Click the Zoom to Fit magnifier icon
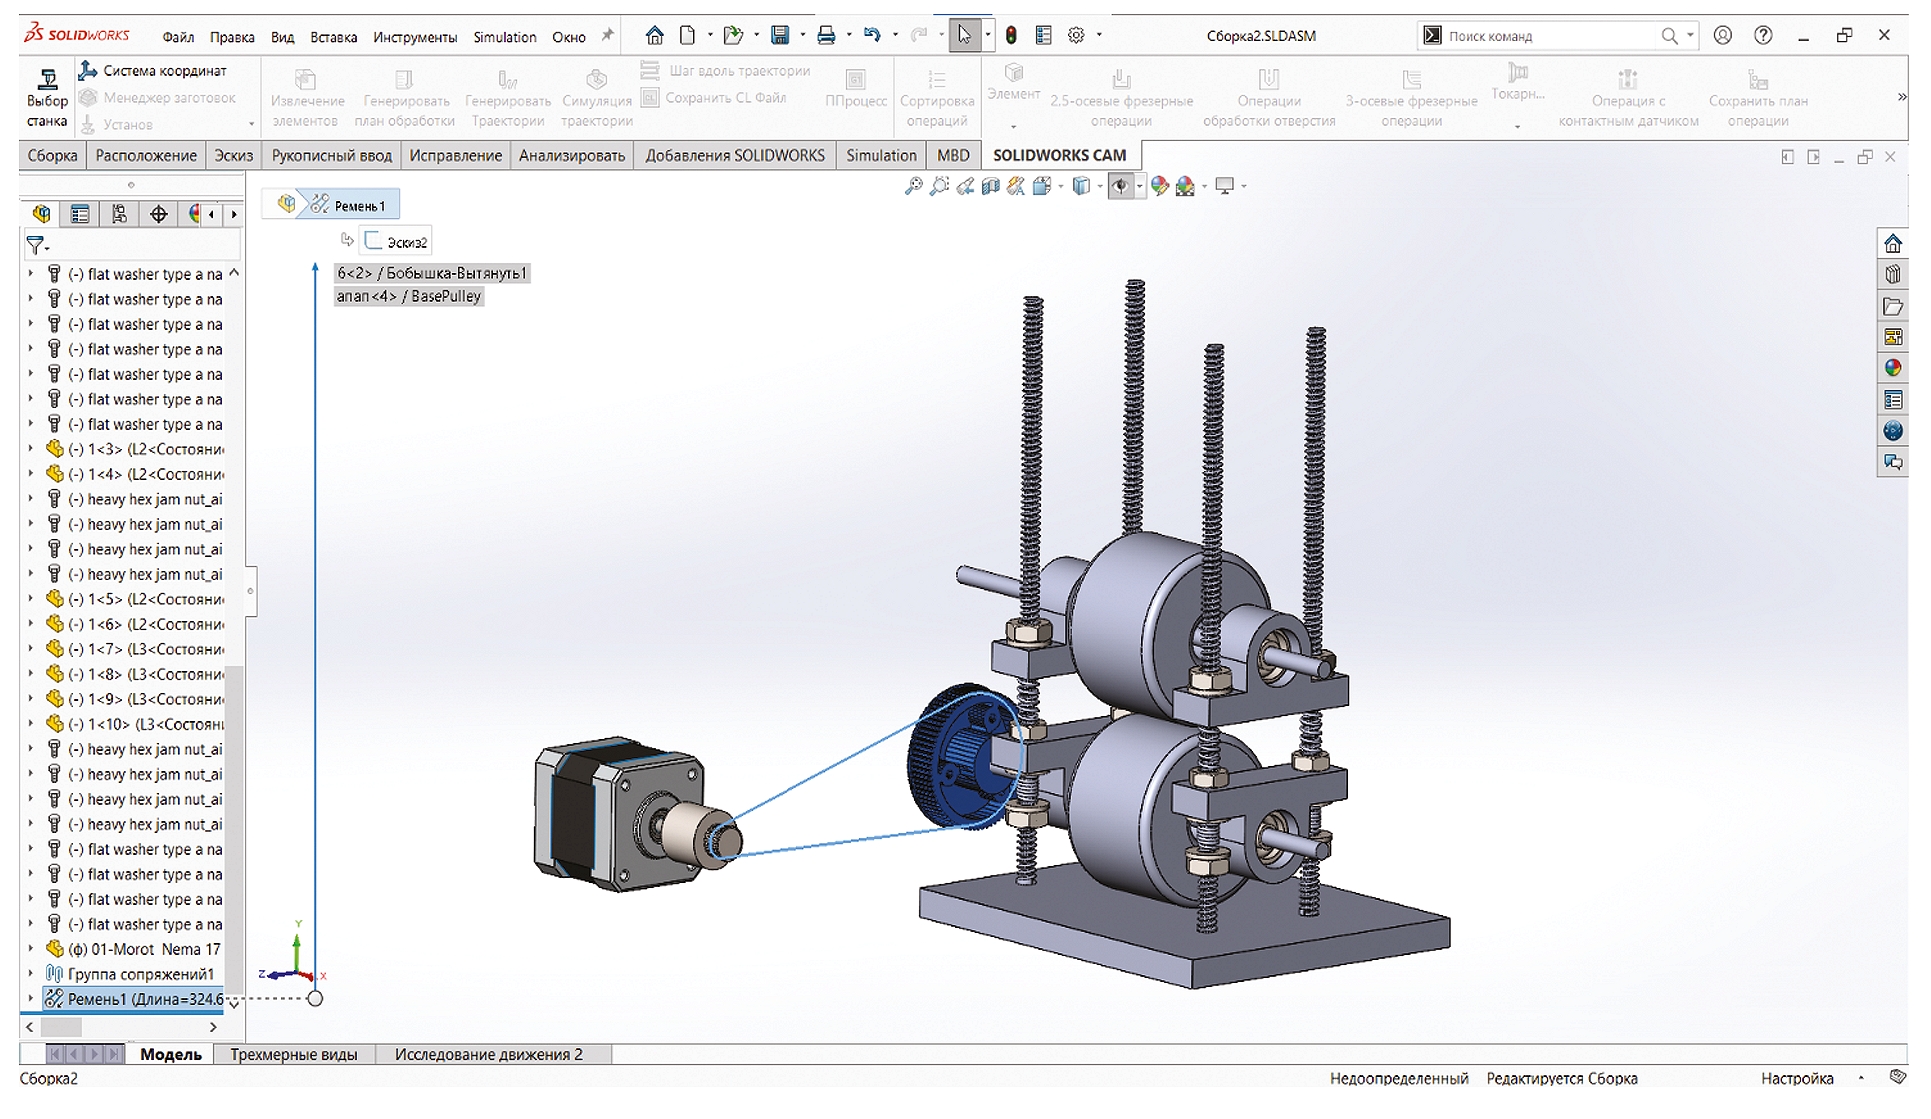The image size is (1931, 1119). click(x=913, y=187)
